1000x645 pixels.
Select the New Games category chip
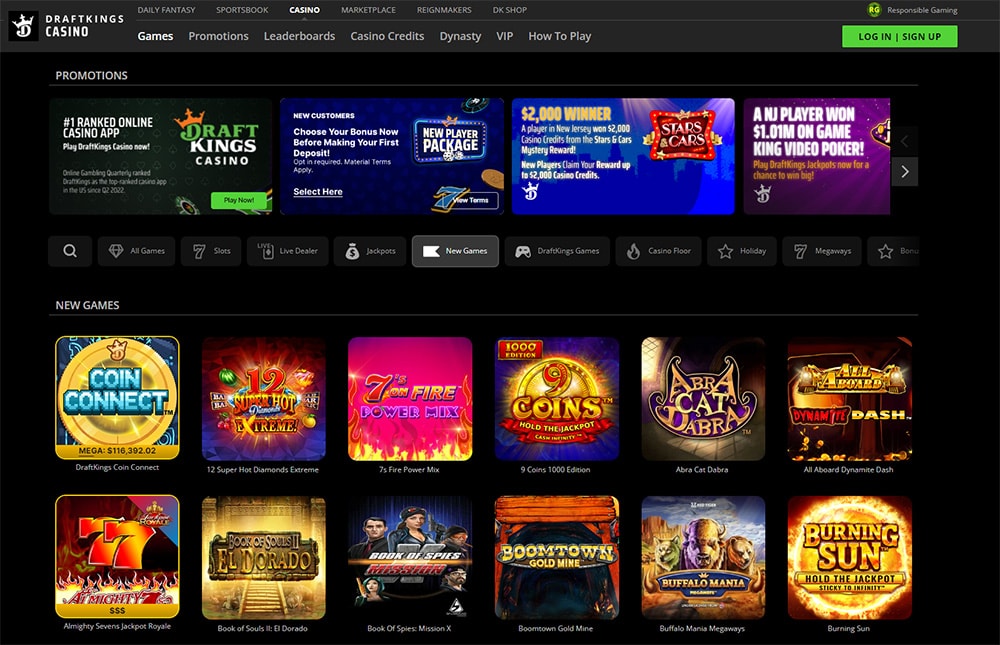455,251
